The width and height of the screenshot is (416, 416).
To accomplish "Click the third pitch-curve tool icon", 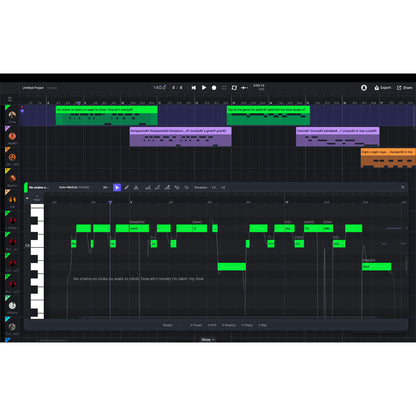I will (167, 188).
